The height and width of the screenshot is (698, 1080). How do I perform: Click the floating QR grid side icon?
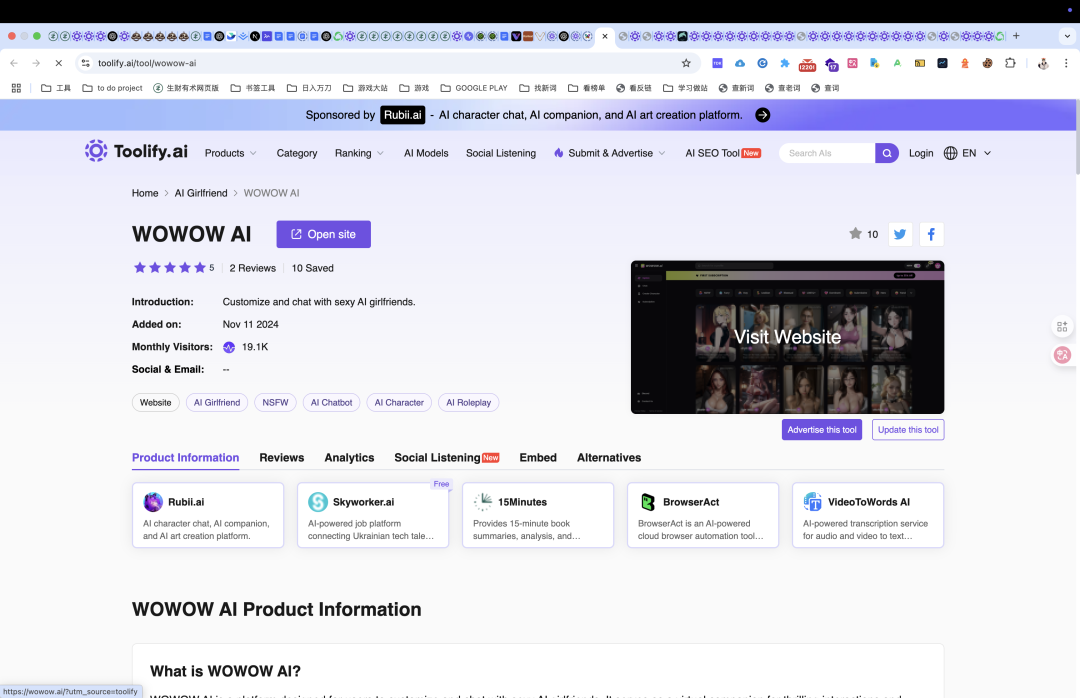(x=1062, y=326)
